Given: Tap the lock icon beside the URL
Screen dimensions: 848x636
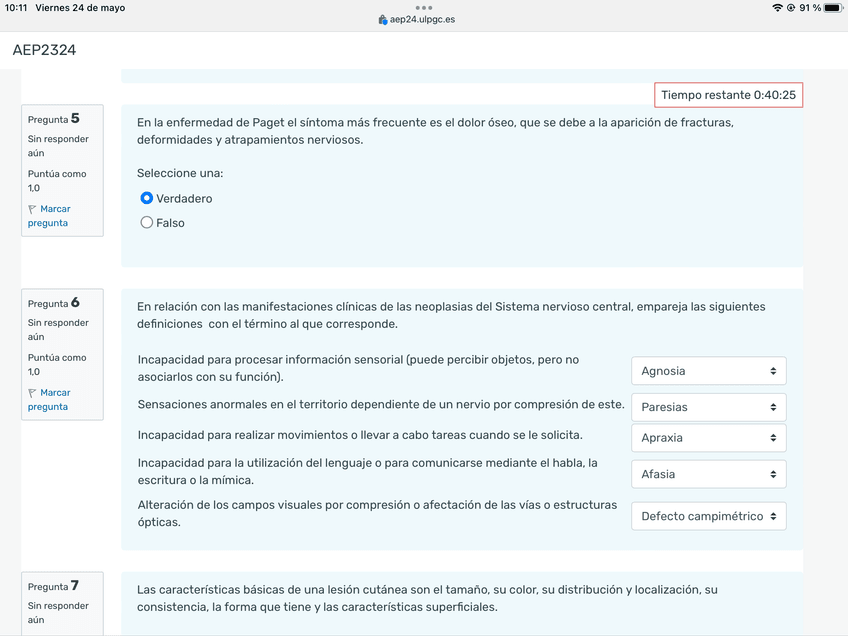Looking at the screenshot, I should click(383, 20).
